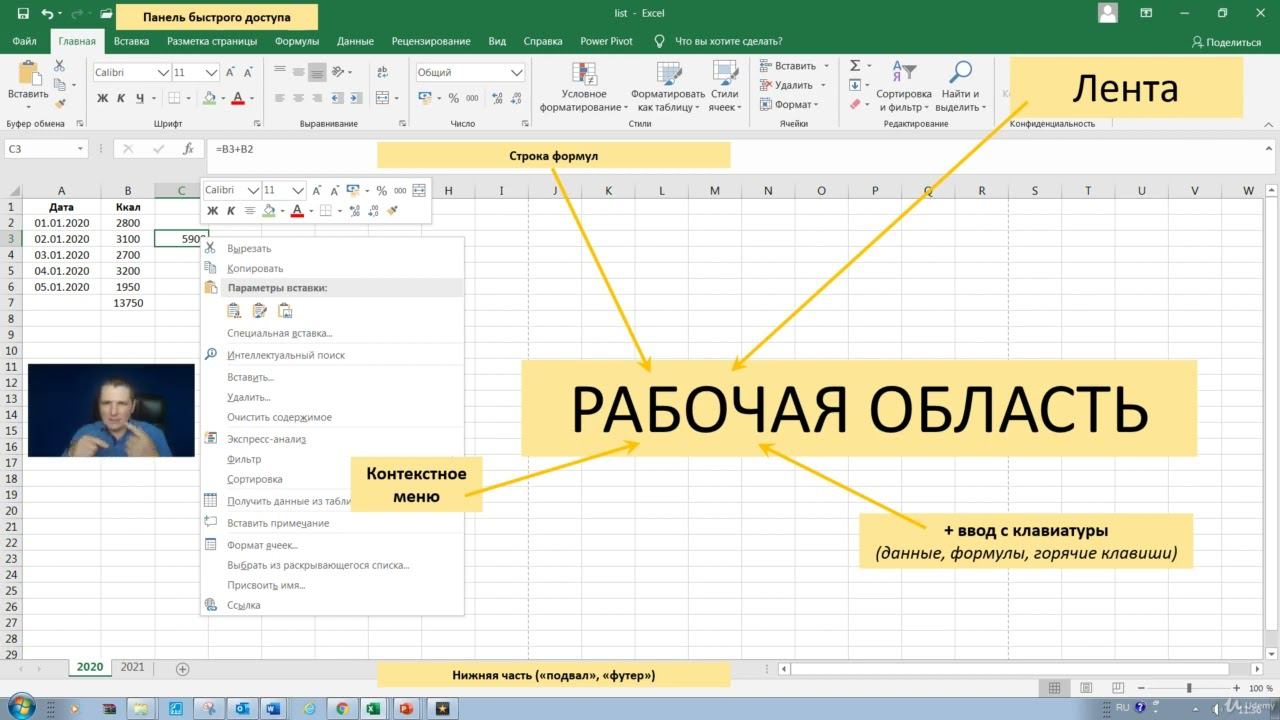Open the Файл tab
This screenshot has height=720, width=1280.
(x=25, y=42)
